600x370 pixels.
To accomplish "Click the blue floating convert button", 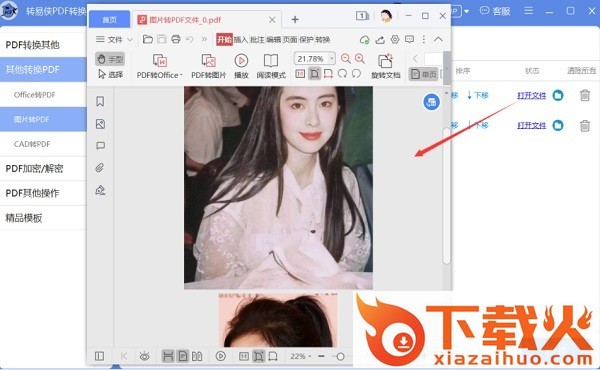I will pos(431,102).
